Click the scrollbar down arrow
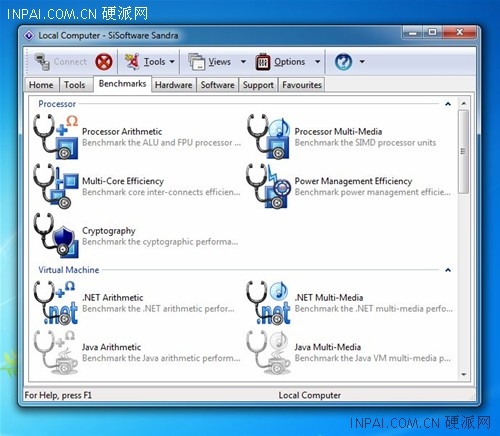This screenshot has height=436, width=500. [x=464, y=375]
